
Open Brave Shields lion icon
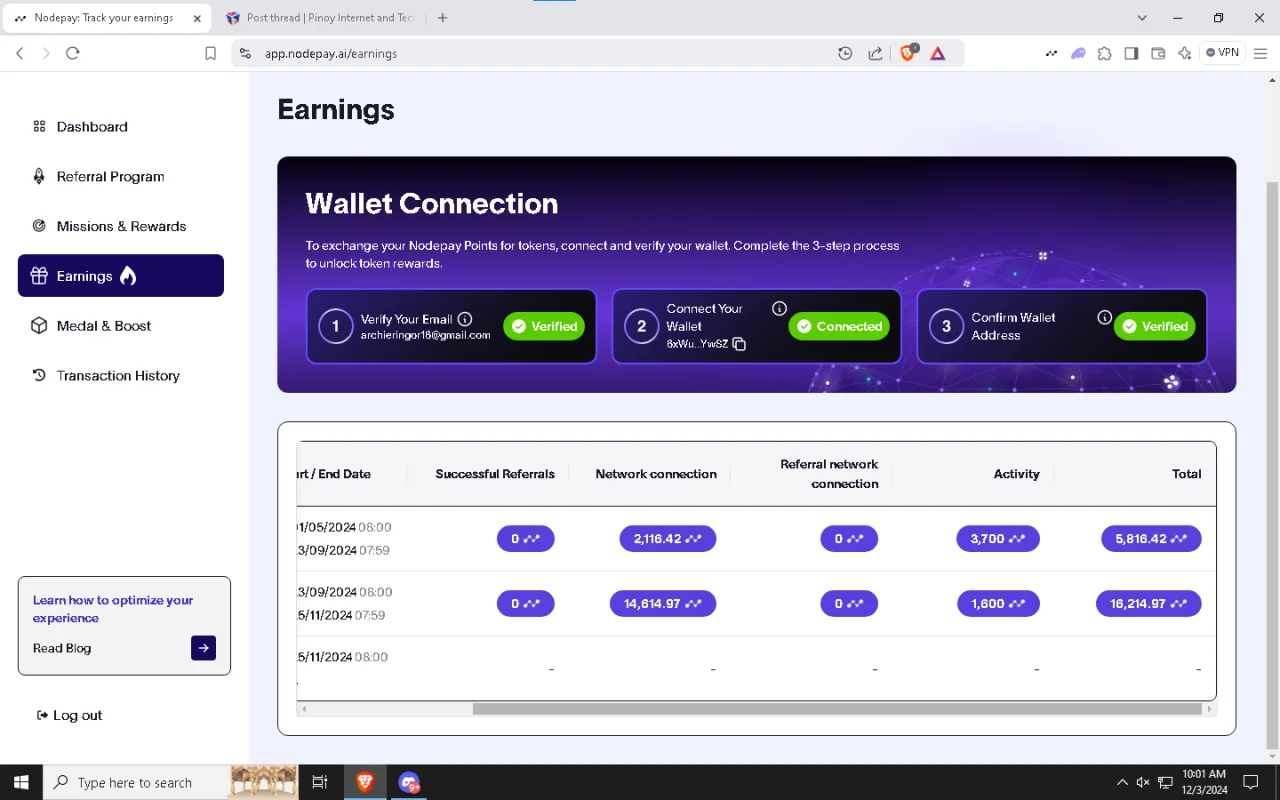pos(908,53)
